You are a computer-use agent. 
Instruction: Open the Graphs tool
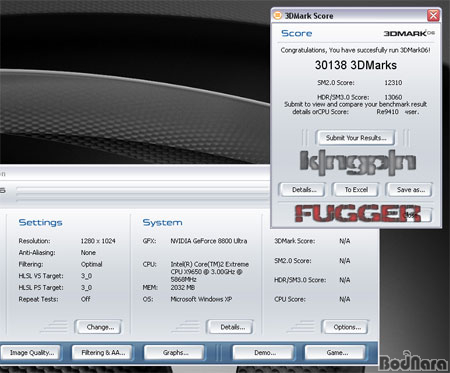point(175,353)
